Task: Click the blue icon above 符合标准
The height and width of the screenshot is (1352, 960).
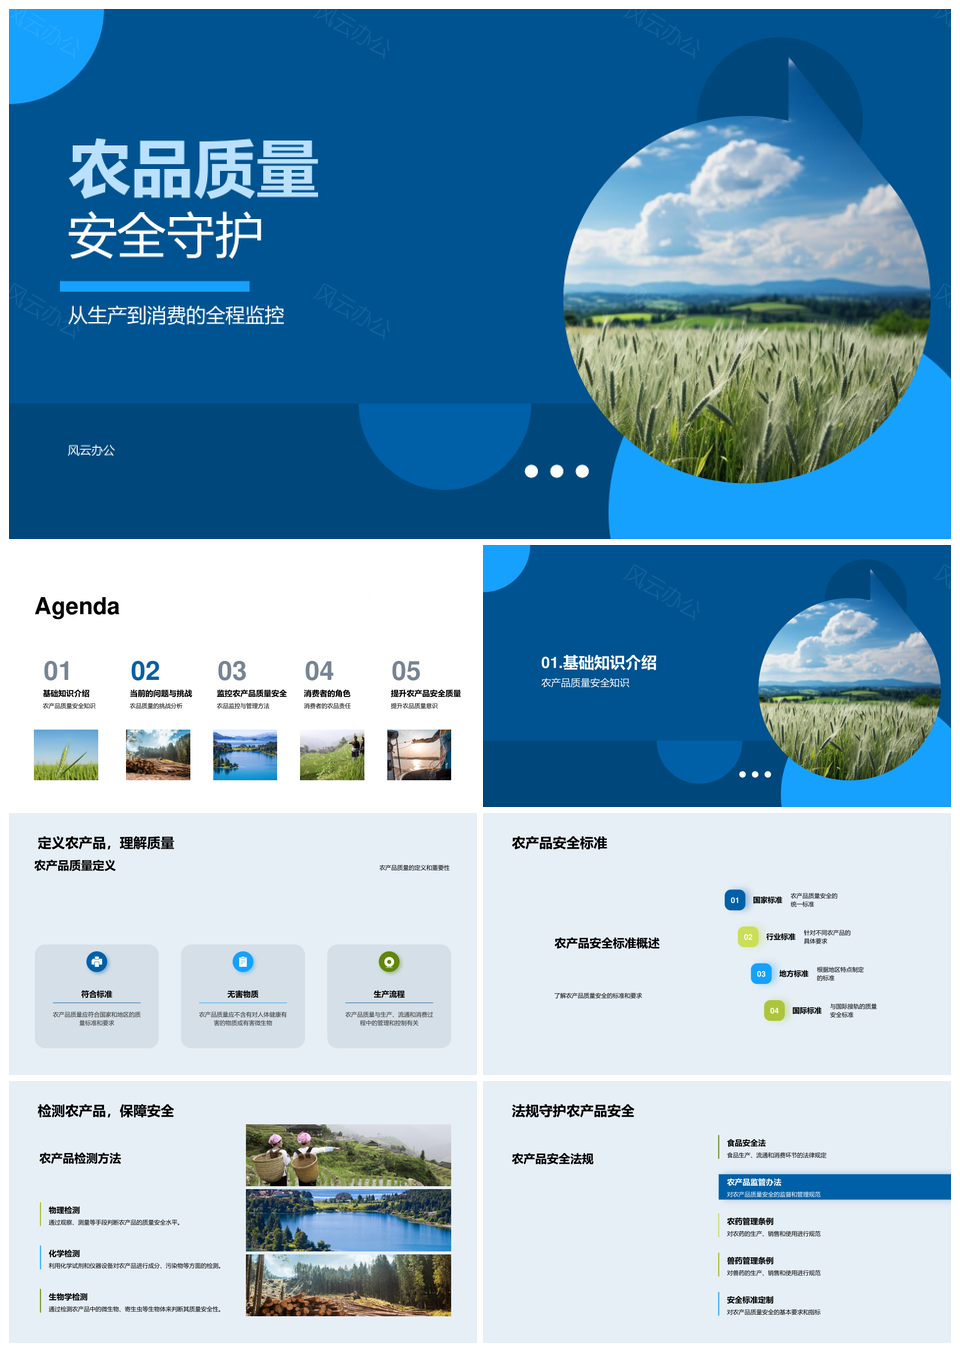Action: click(x=96, y=962)
